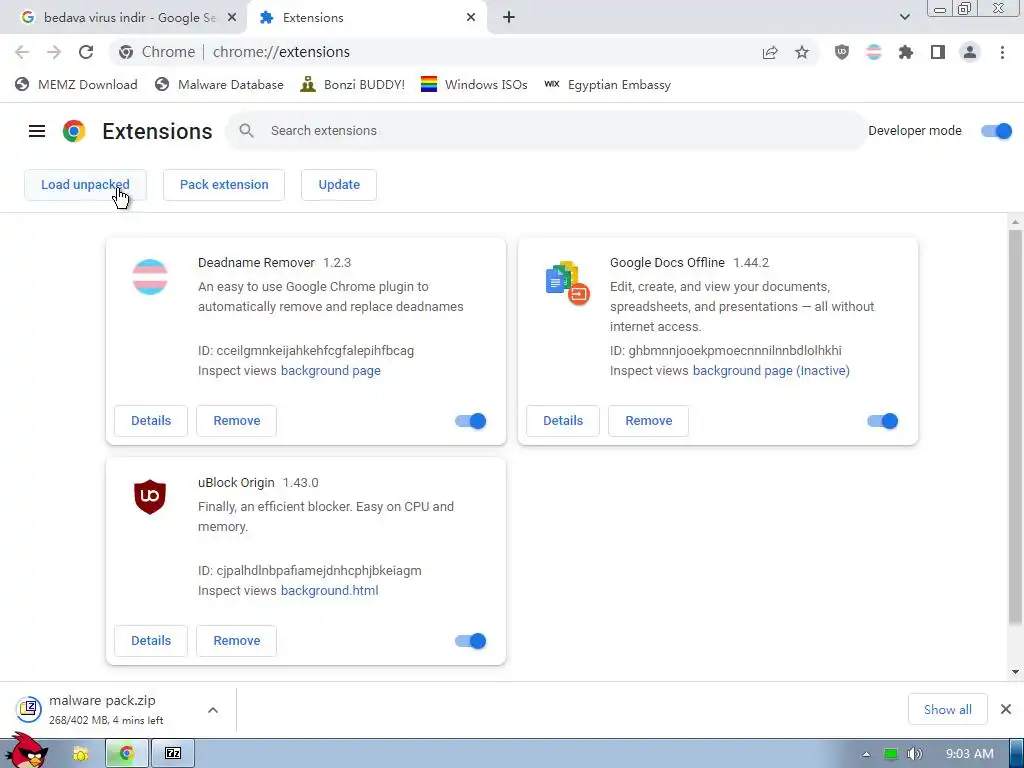Image resolution: width=1024 pixels, height=768 pixels.
Task: Open the Extensions main menu hamburger
Action: (37, 131)
